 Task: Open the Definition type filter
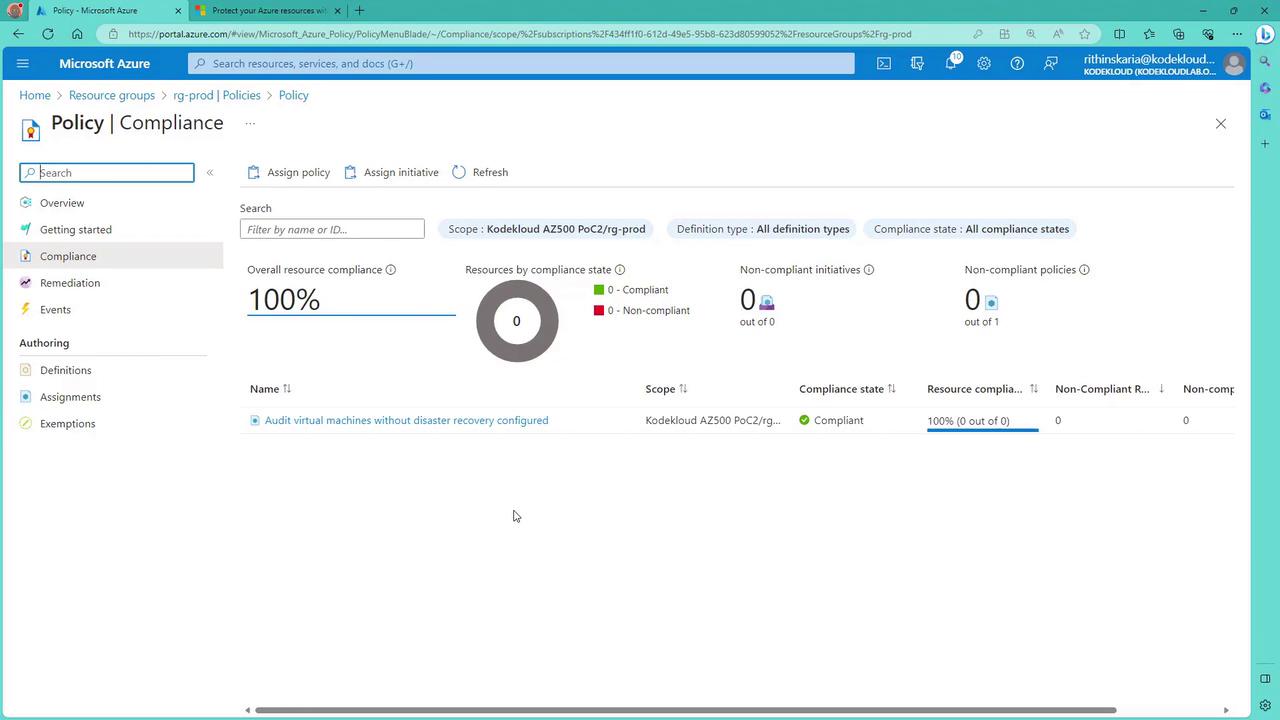point(762,229)
